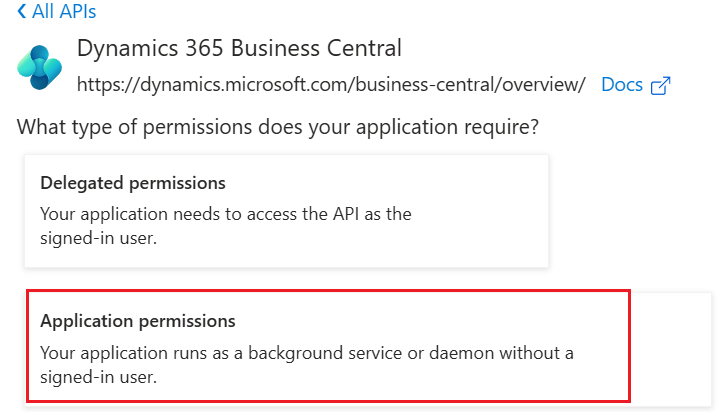Click the 'What type of permissions' question text

pos(278,127)
